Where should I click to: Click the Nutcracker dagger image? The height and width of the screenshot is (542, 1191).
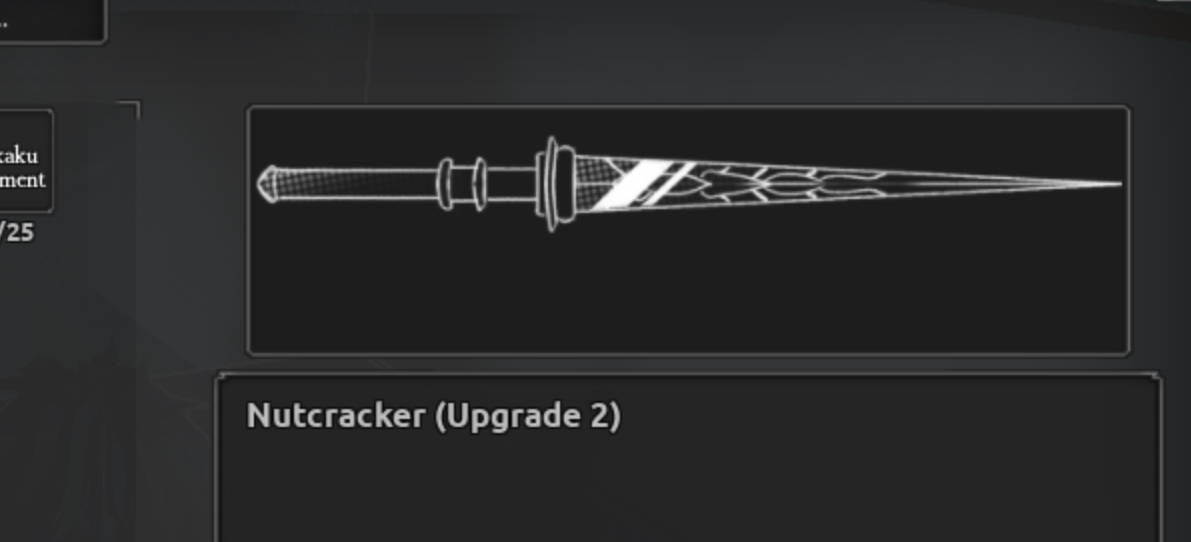(689, 184)
